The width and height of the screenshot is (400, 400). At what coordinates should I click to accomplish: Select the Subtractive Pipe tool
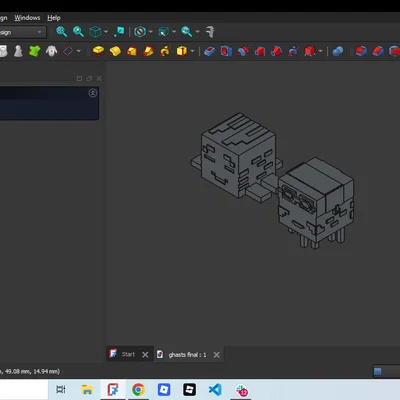pos(276,51)
